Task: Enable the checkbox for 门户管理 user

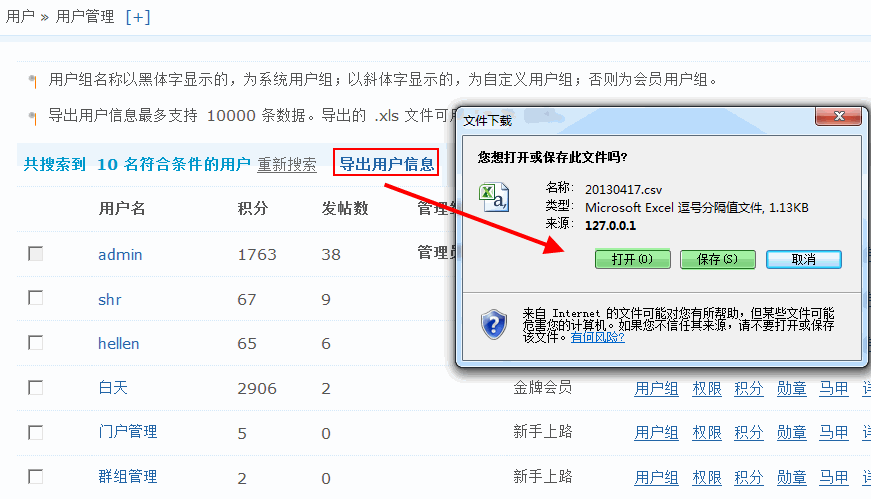Action: [x=36, y=432]
